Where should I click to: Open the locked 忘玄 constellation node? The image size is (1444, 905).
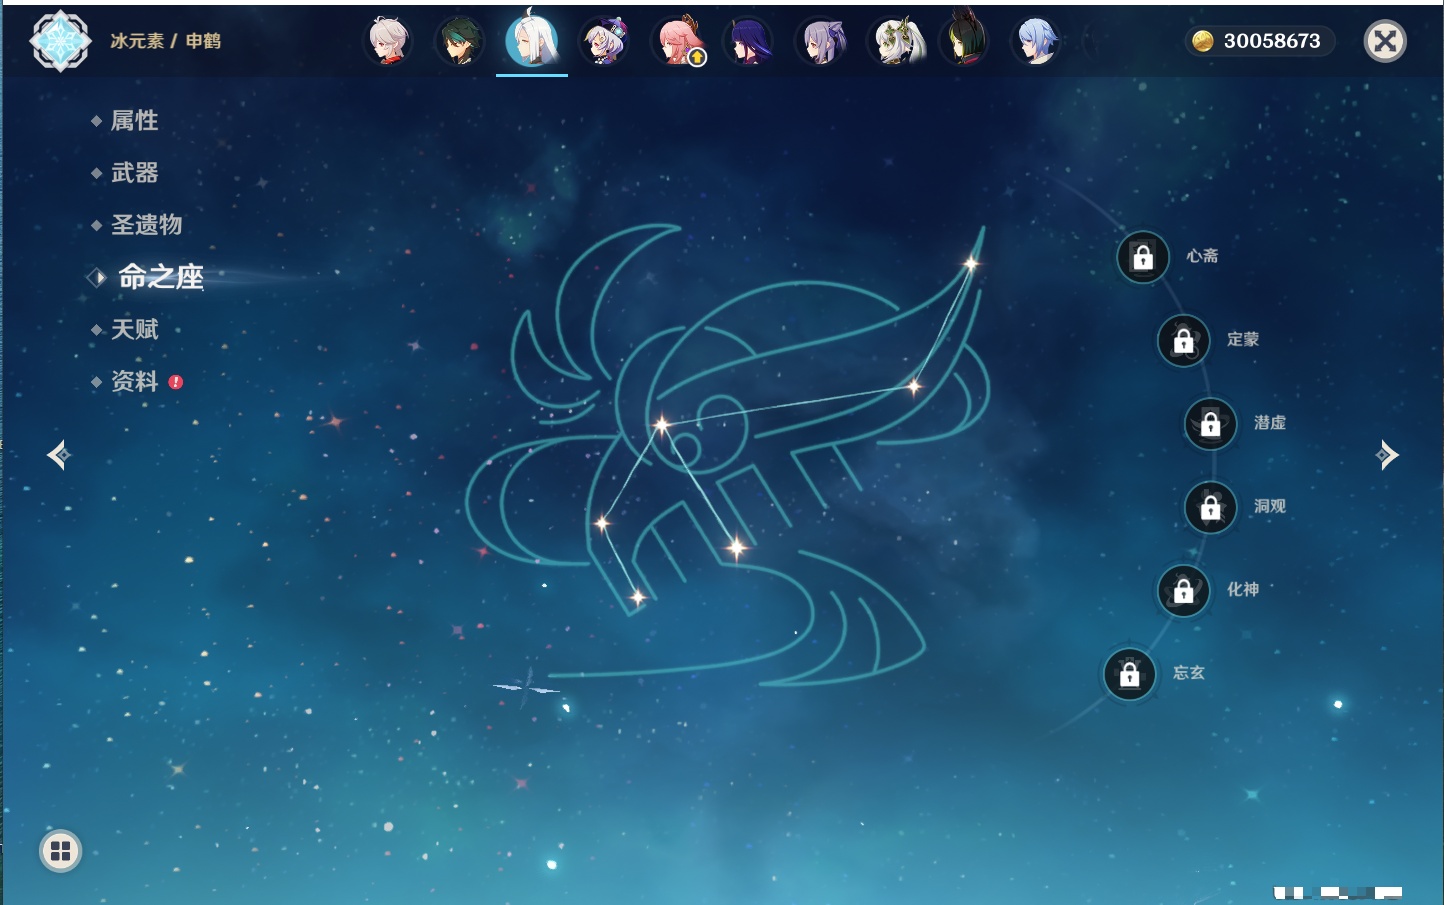tap(1130, 675)
